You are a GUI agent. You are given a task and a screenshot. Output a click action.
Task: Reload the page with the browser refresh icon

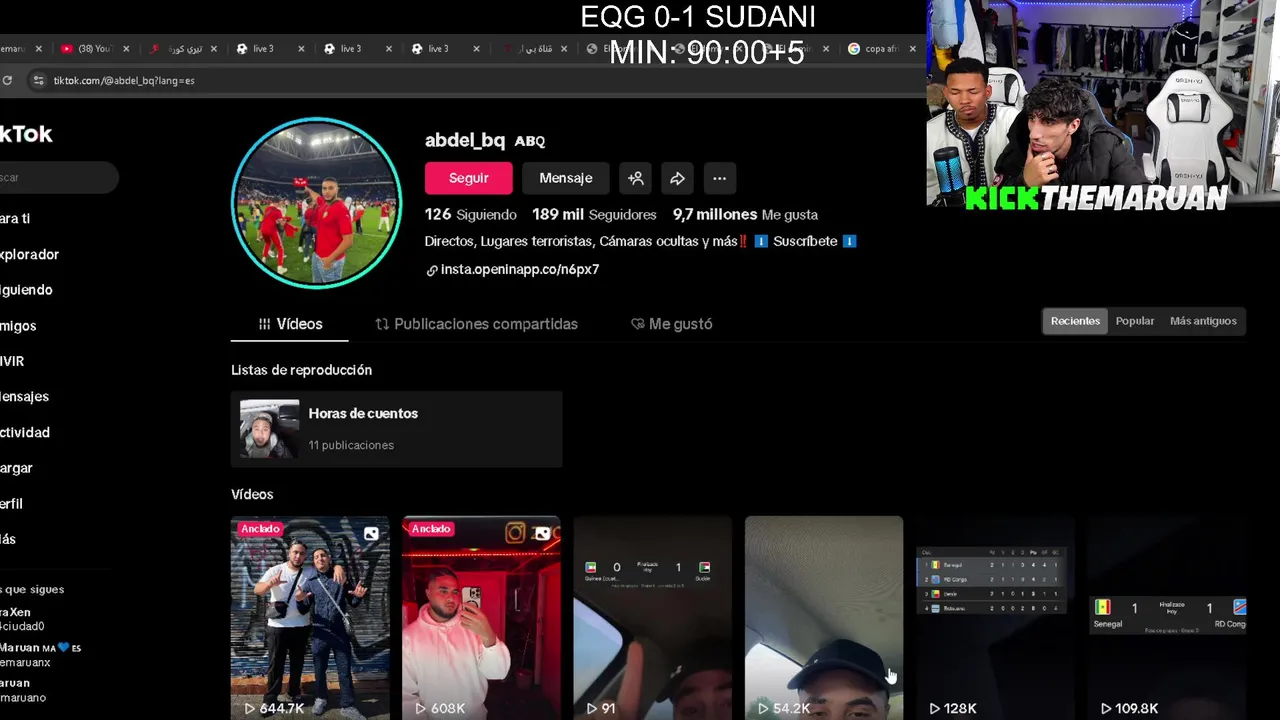pos(7,80)
